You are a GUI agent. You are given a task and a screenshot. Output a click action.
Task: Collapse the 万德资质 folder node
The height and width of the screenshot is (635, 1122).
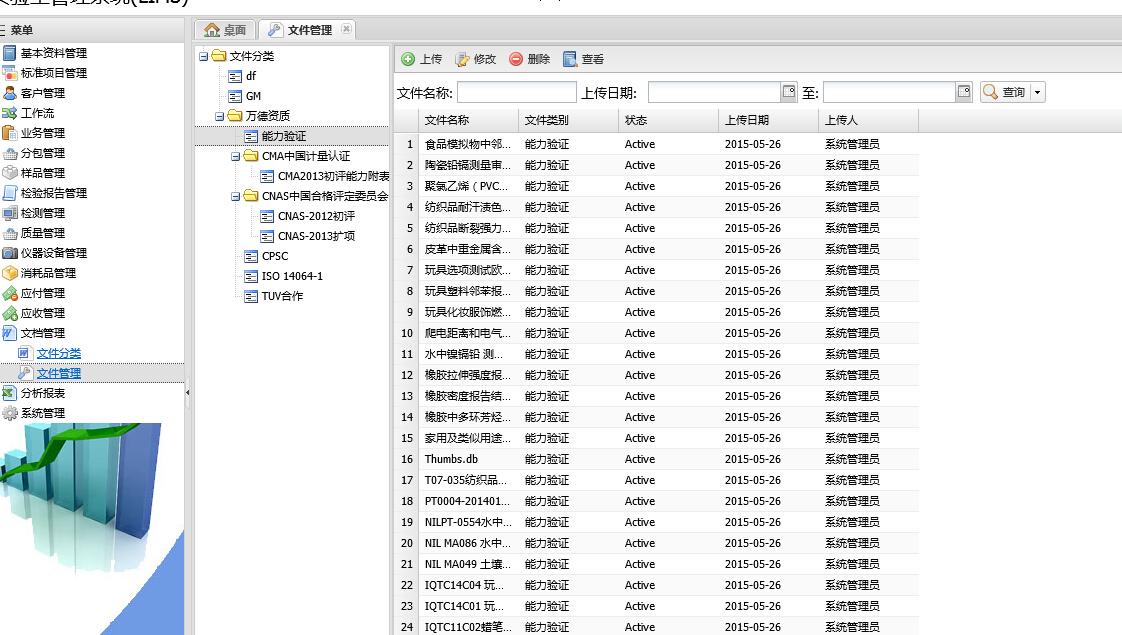[x=220, y=116]
